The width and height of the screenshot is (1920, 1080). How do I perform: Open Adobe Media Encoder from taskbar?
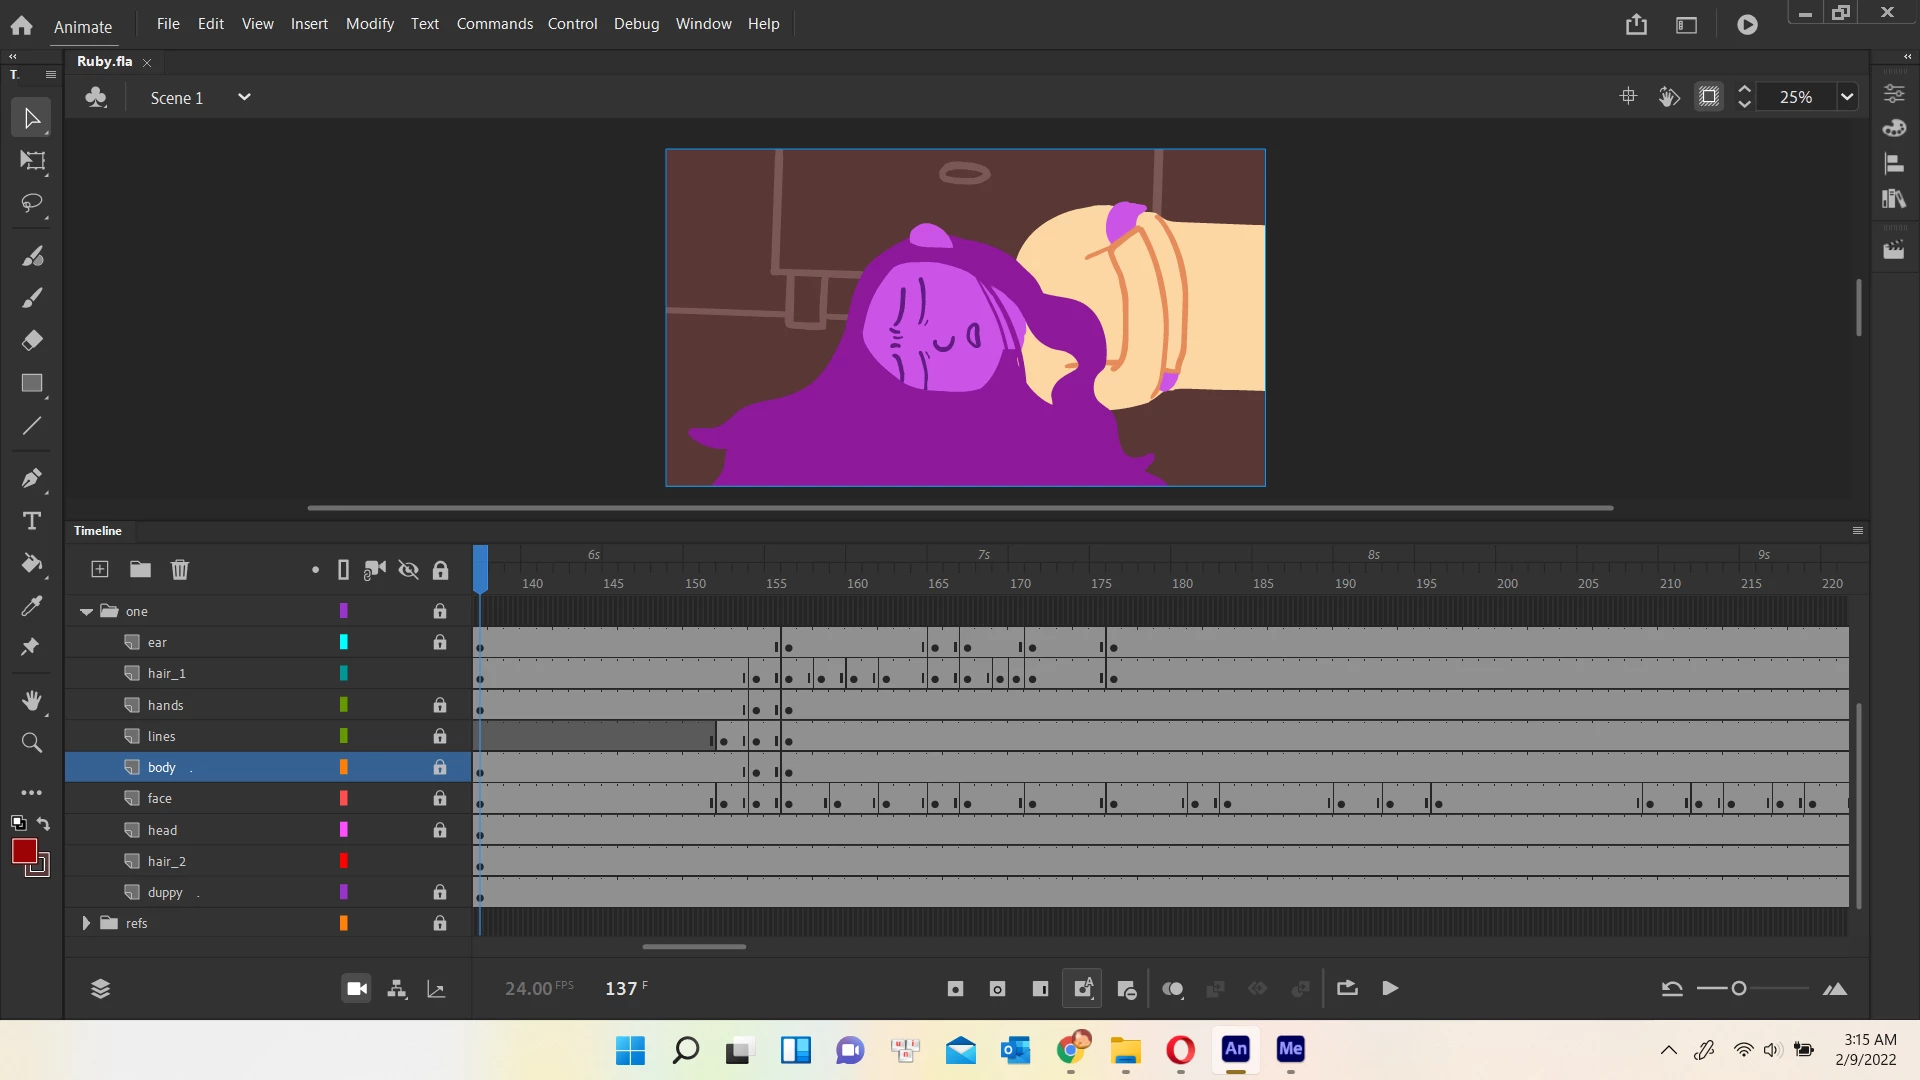click(1290, 1049)
